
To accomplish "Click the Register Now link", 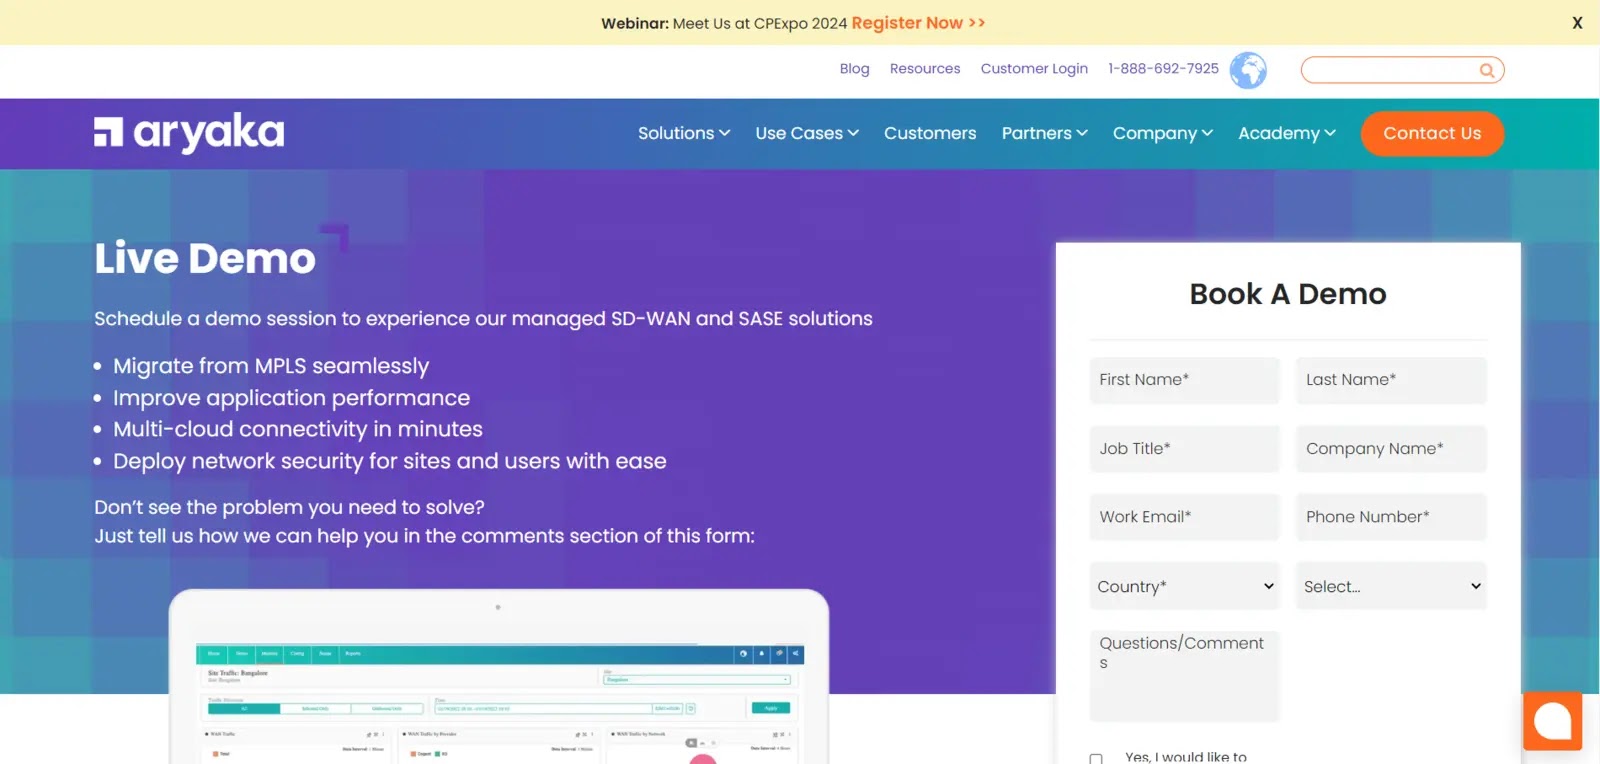I will tap(918, 23).
